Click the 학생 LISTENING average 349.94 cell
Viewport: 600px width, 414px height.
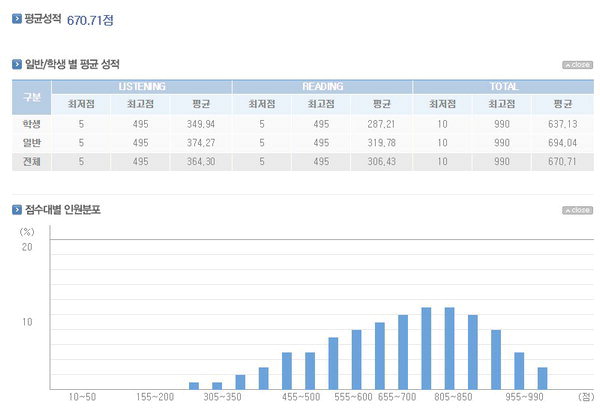[x=201, y=124]
